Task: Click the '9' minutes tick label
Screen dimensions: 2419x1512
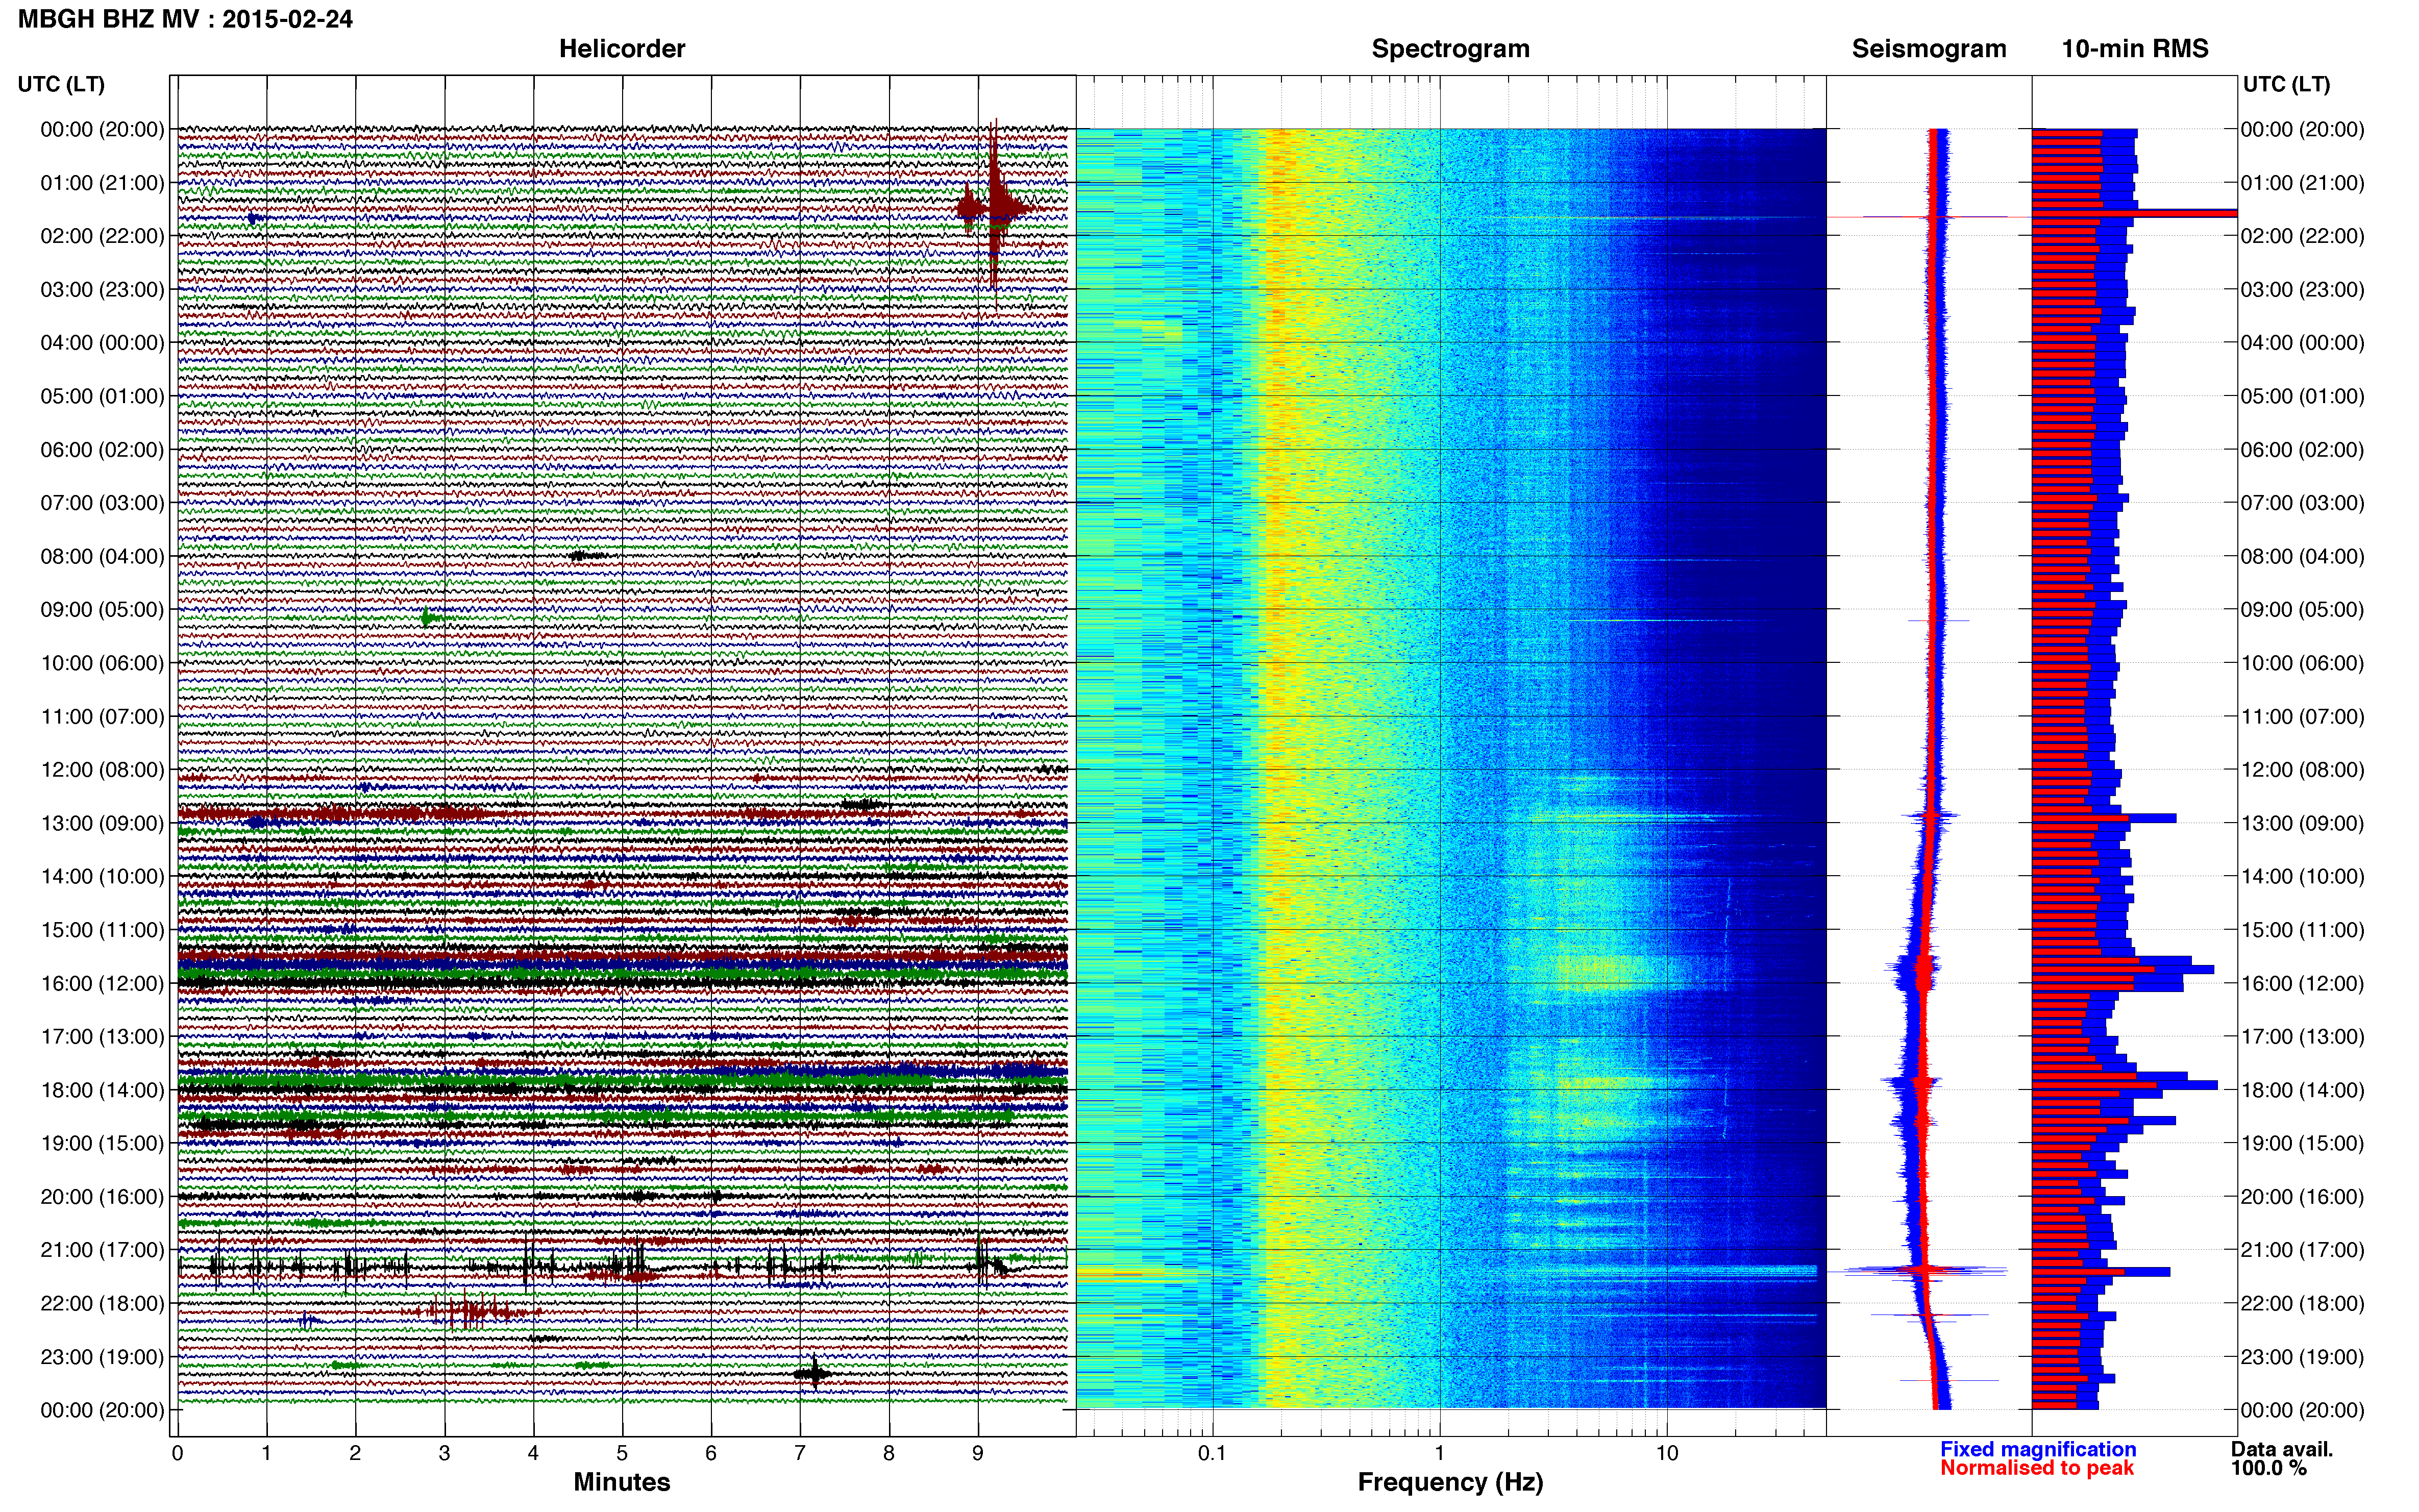Action: pyautogui.click(x=978, y=1453)
